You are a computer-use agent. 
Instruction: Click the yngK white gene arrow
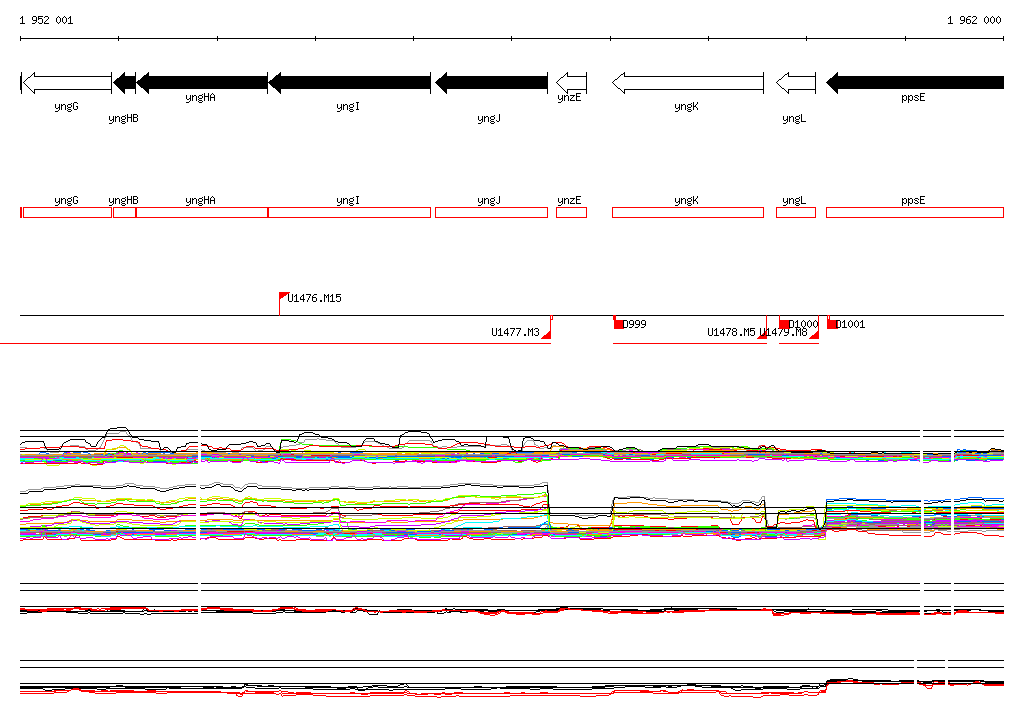(x=688, y=83)
